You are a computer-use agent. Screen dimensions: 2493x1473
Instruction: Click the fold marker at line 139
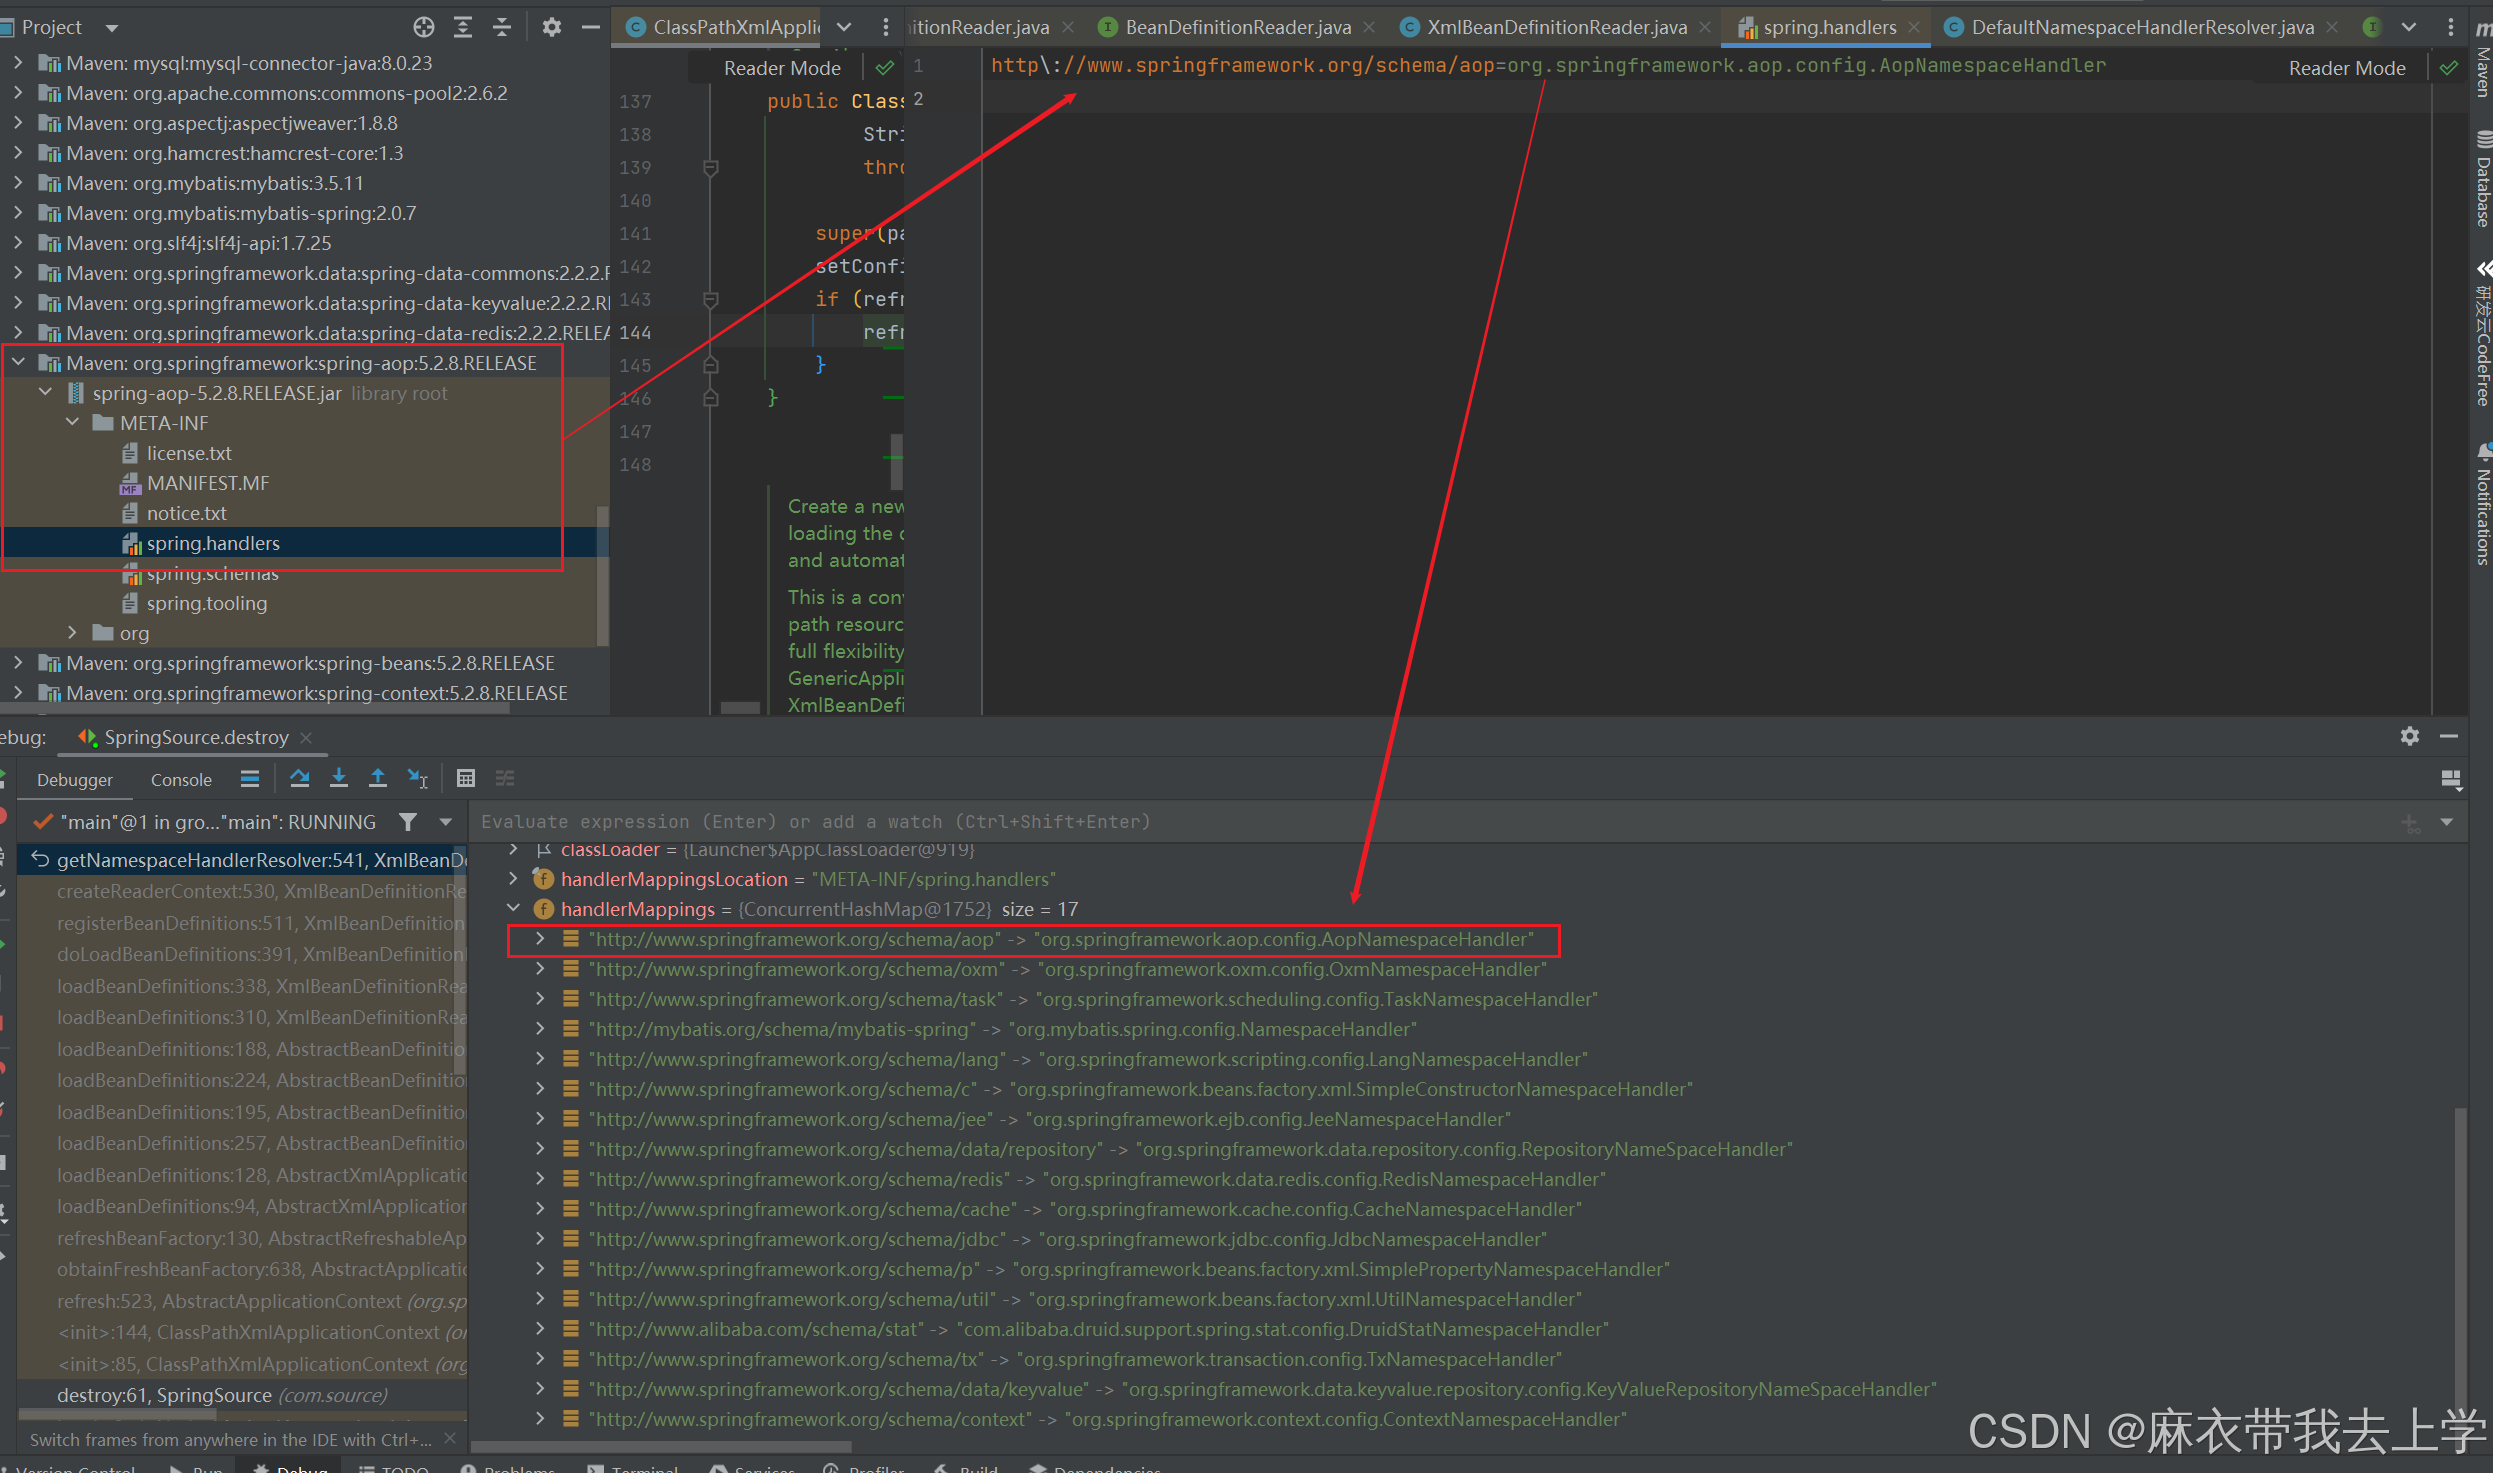coord(711,168)
